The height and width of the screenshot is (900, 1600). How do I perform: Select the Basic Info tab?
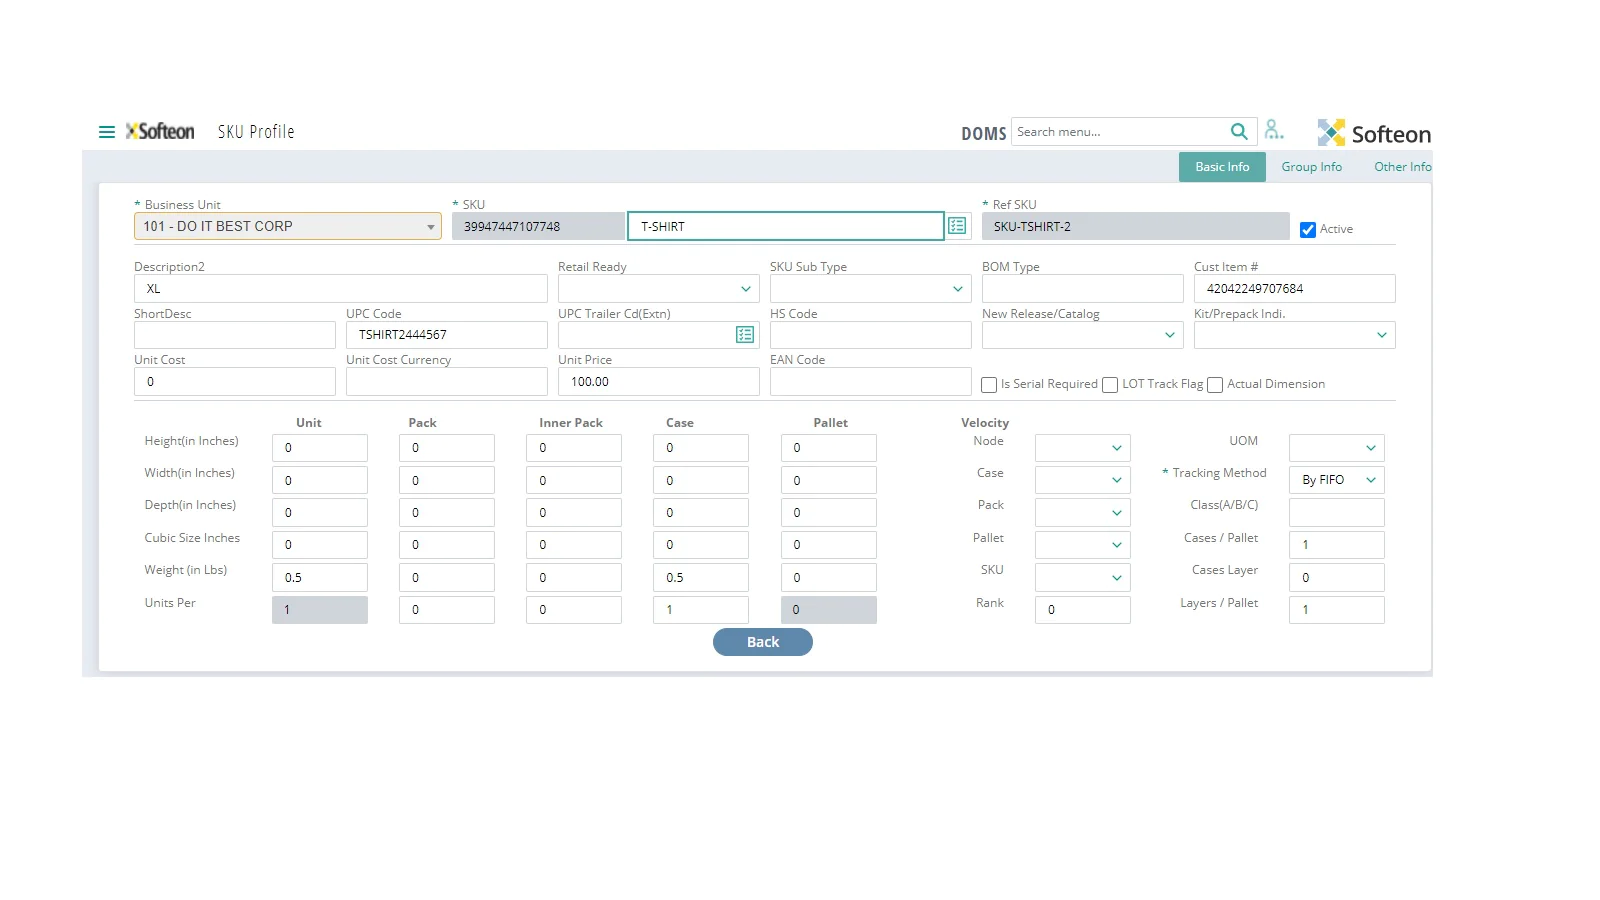(1222, 167)
